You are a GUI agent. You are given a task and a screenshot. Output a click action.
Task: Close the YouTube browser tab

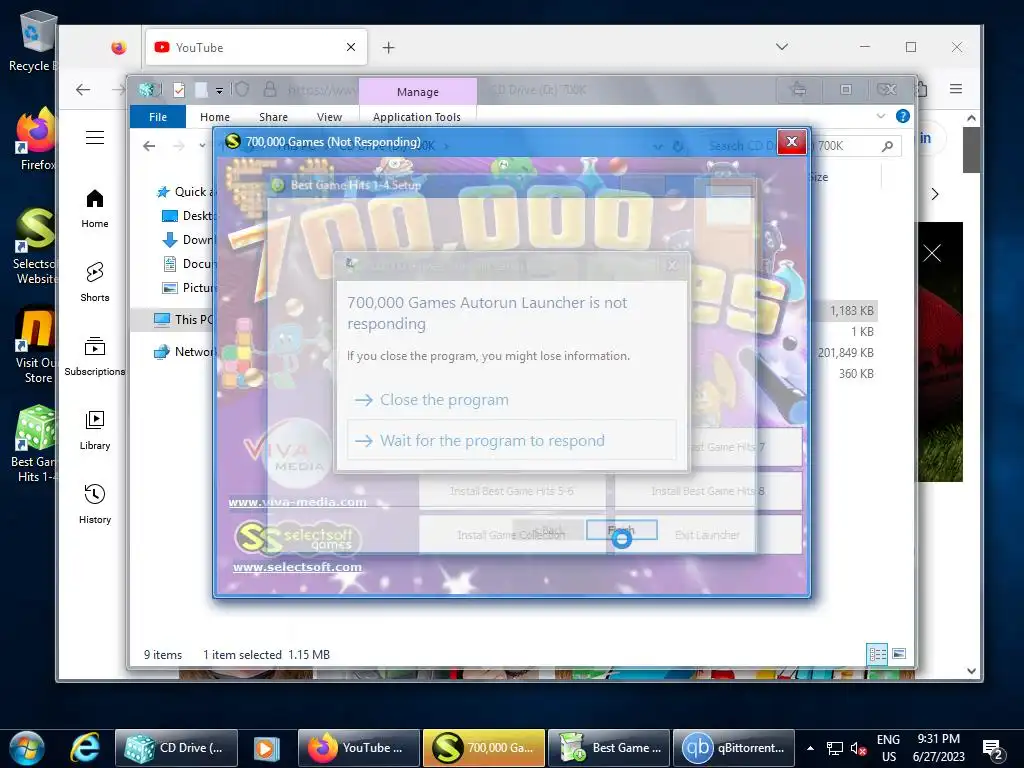[x=351, y=47]
